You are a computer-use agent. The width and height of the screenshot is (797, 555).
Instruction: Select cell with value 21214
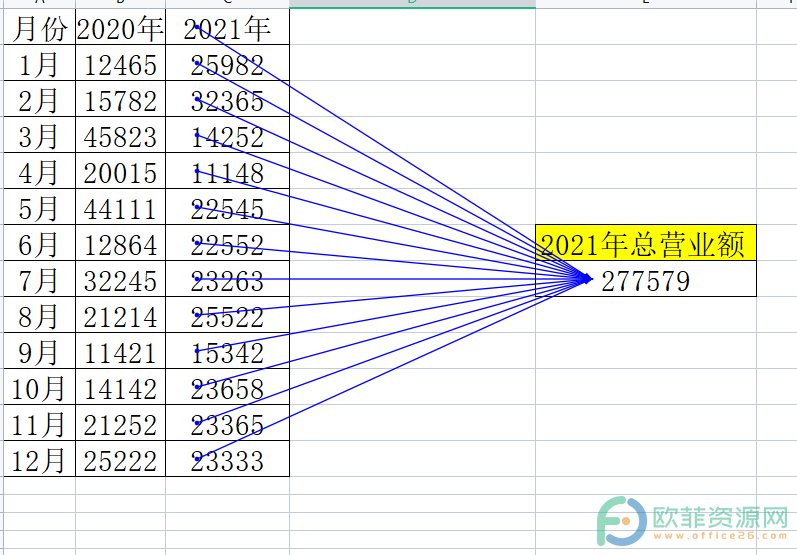pos(120,315)
